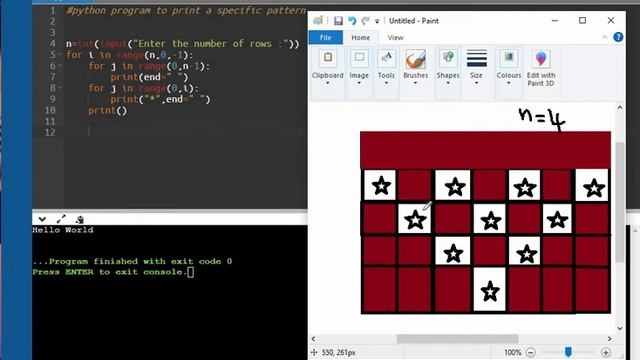Viewport: 640px width, 360px height.
Task: Click the horizontal scrollbar left arrow
Action: (x=313, y=339)
